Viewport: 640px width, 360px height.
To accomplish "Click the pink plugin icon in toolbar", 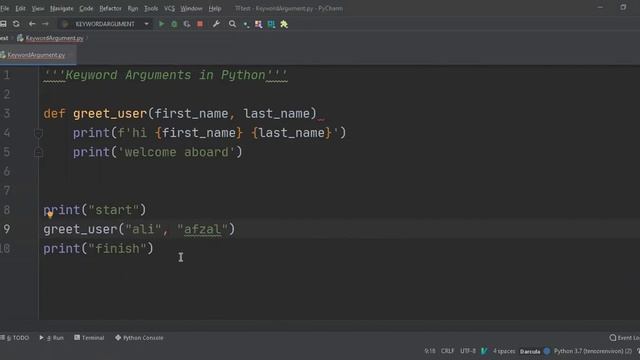I will pyautogui.click(x=258, y=24).
